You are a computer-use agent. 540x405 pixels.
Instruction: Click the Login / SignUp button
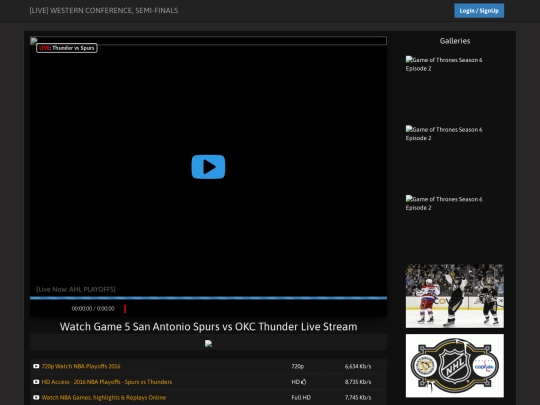[479, 11]
